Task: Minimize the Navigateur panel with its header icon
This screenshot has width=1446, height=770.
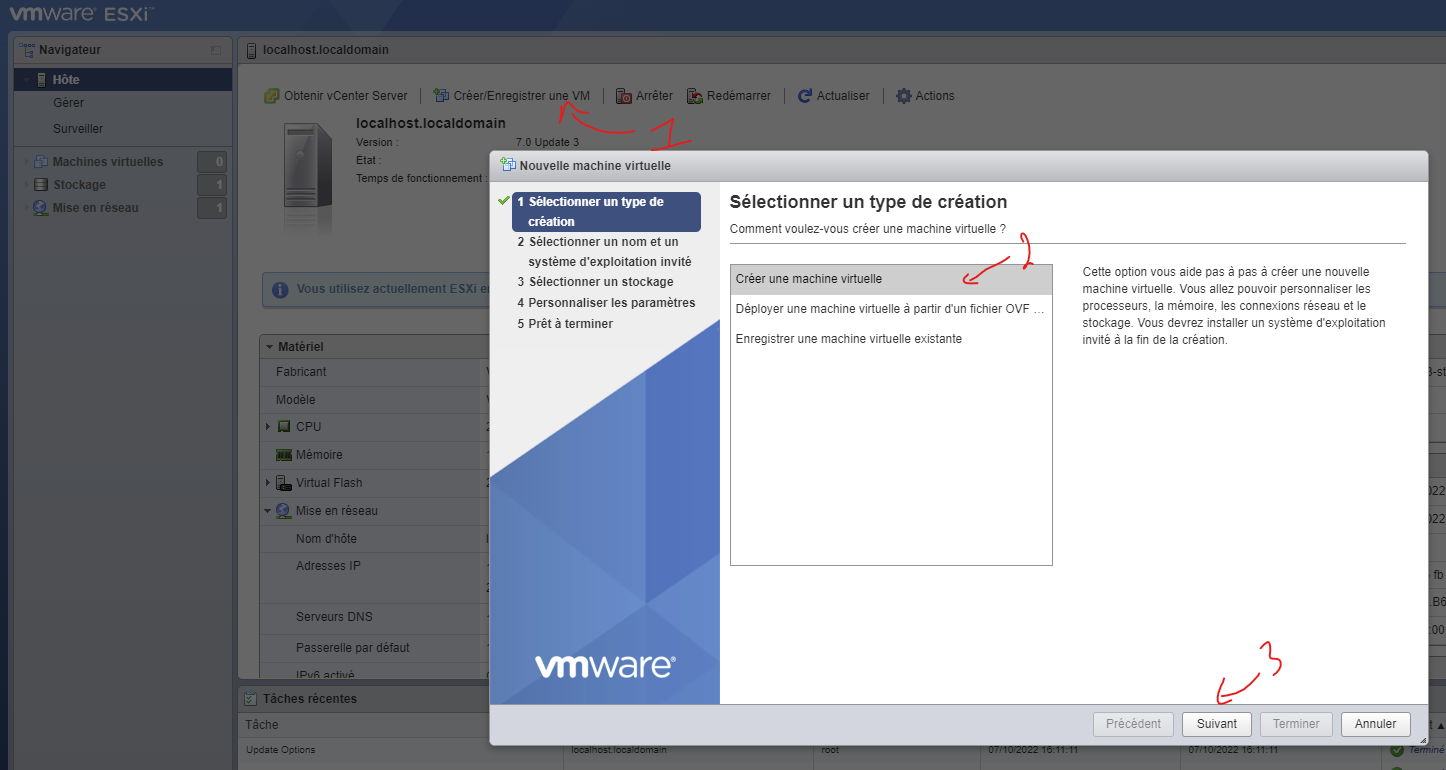Action: pos(216,50)
